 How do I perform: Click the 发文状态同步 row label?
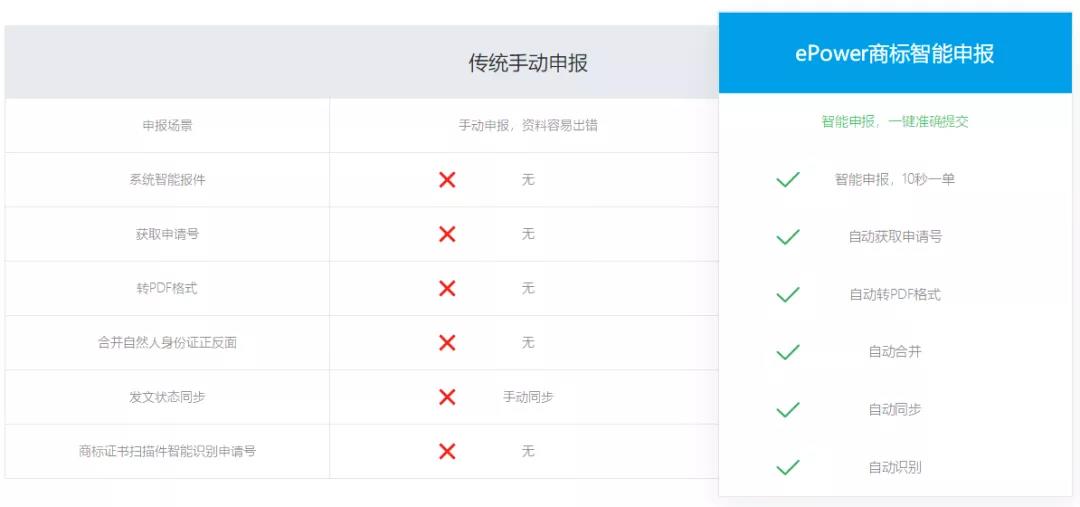click(x=167, y=397)
